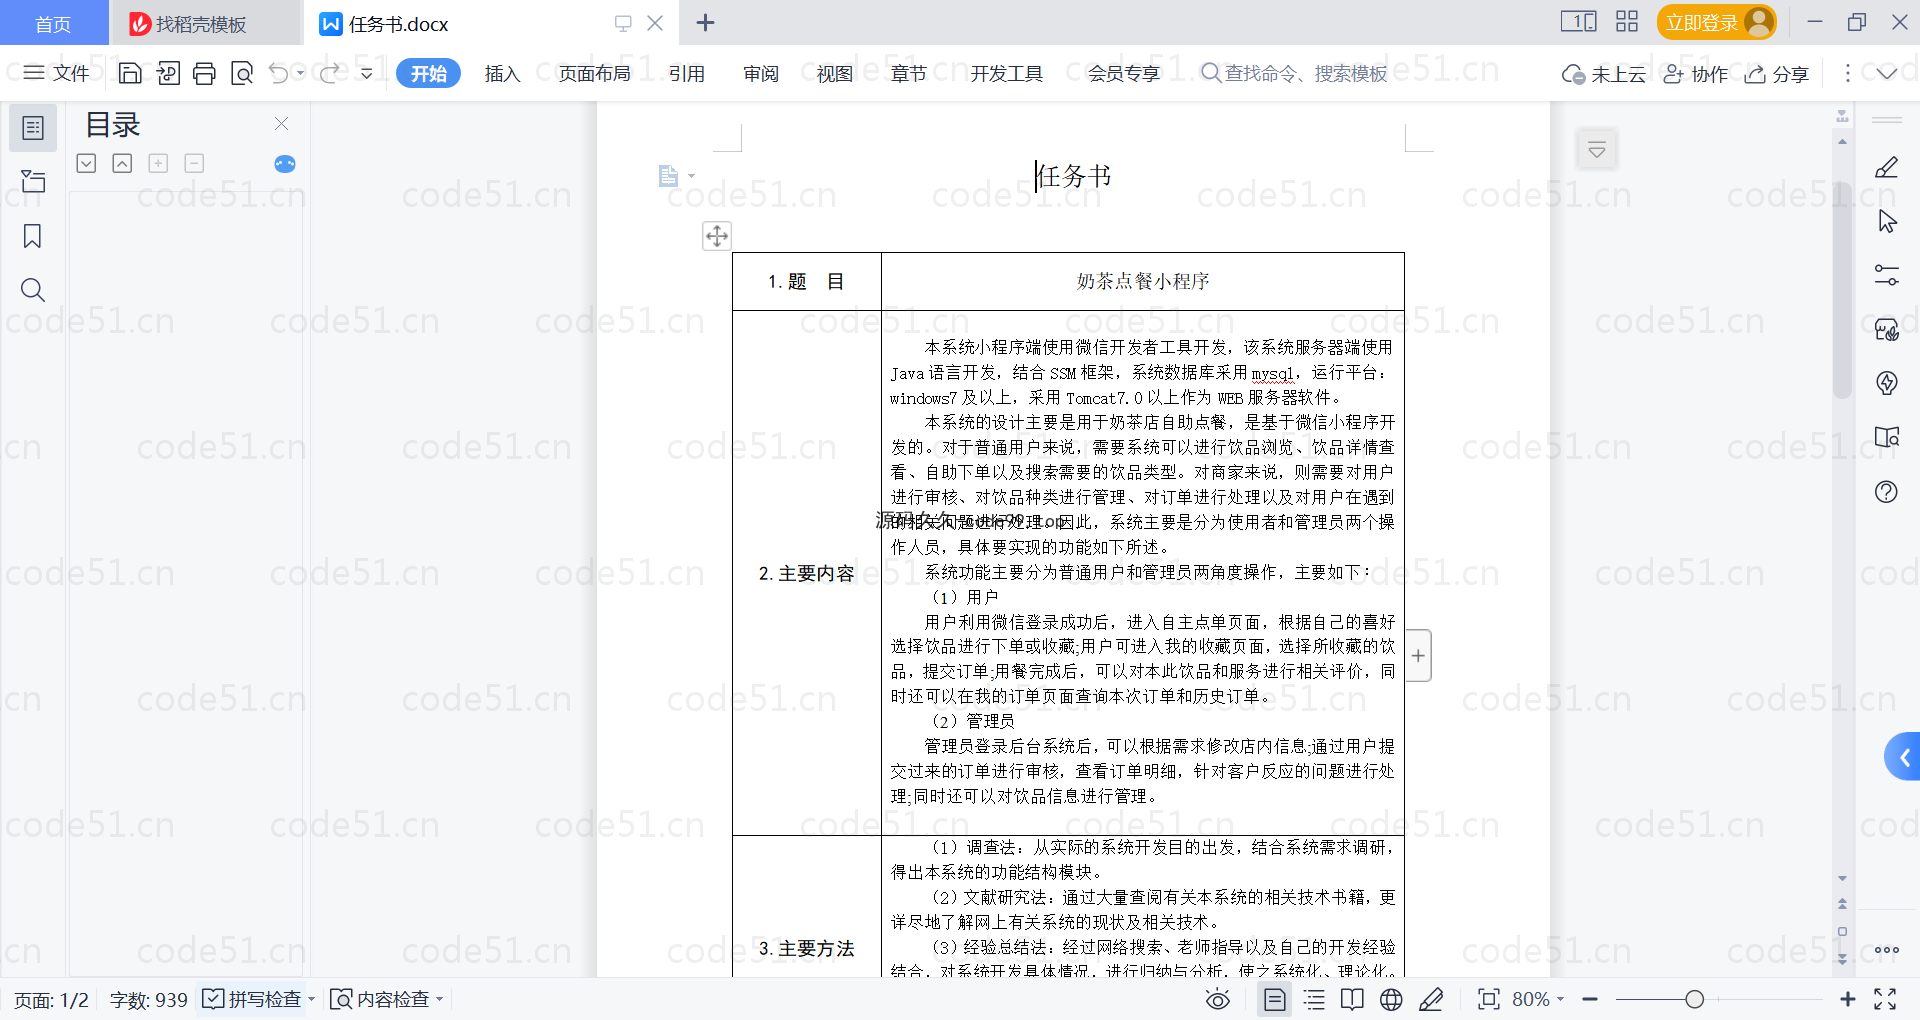Switch to page layout view icon

1275,999
